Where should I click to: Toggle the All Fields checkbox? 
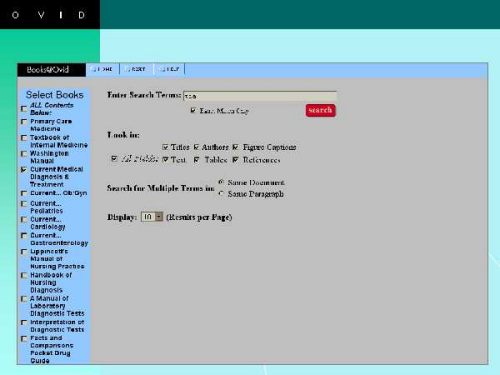(x=114, y=159)
